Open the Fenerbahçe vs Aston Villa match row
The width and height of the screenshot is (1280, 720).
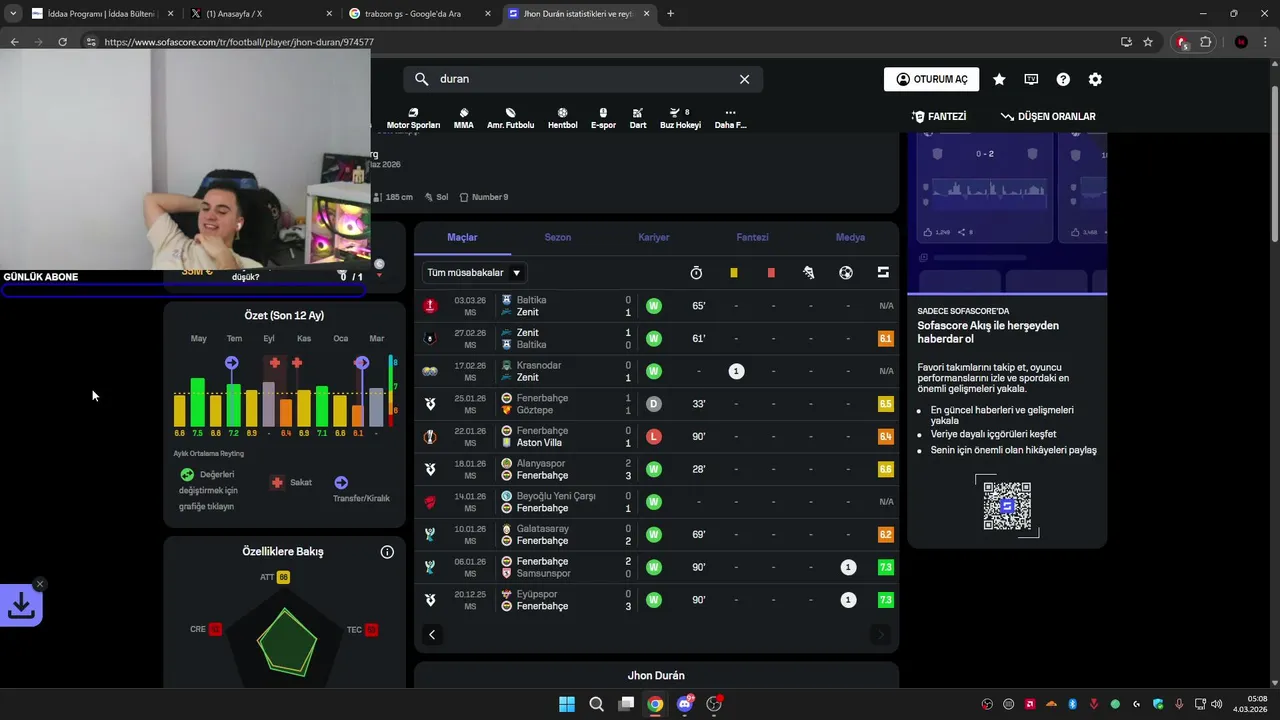tap(657, 436)
